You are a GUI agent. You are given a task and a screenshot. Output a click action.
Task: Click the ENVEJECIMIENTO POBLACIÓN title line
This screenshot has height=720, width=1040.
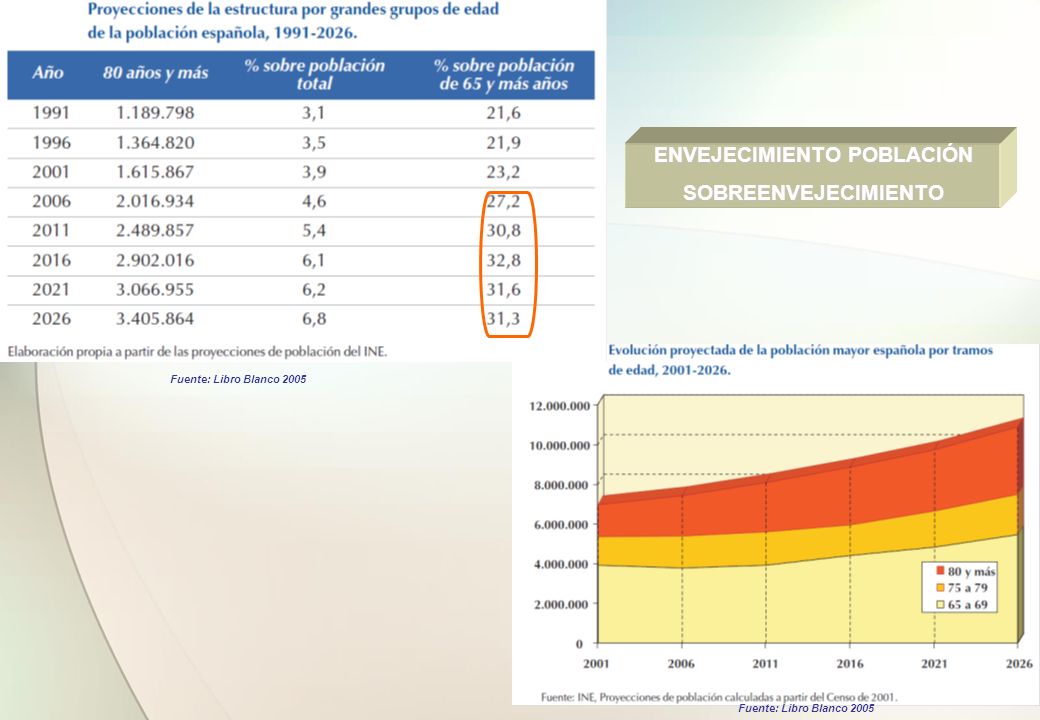coord(813,154)
